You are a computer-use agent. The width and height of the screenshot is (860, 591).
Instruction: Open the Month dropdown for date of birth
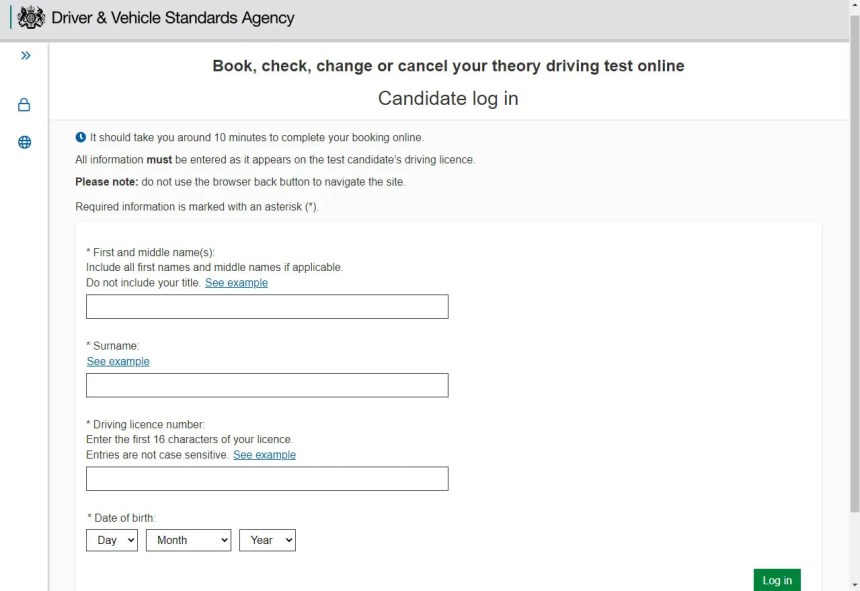point(188,540)
